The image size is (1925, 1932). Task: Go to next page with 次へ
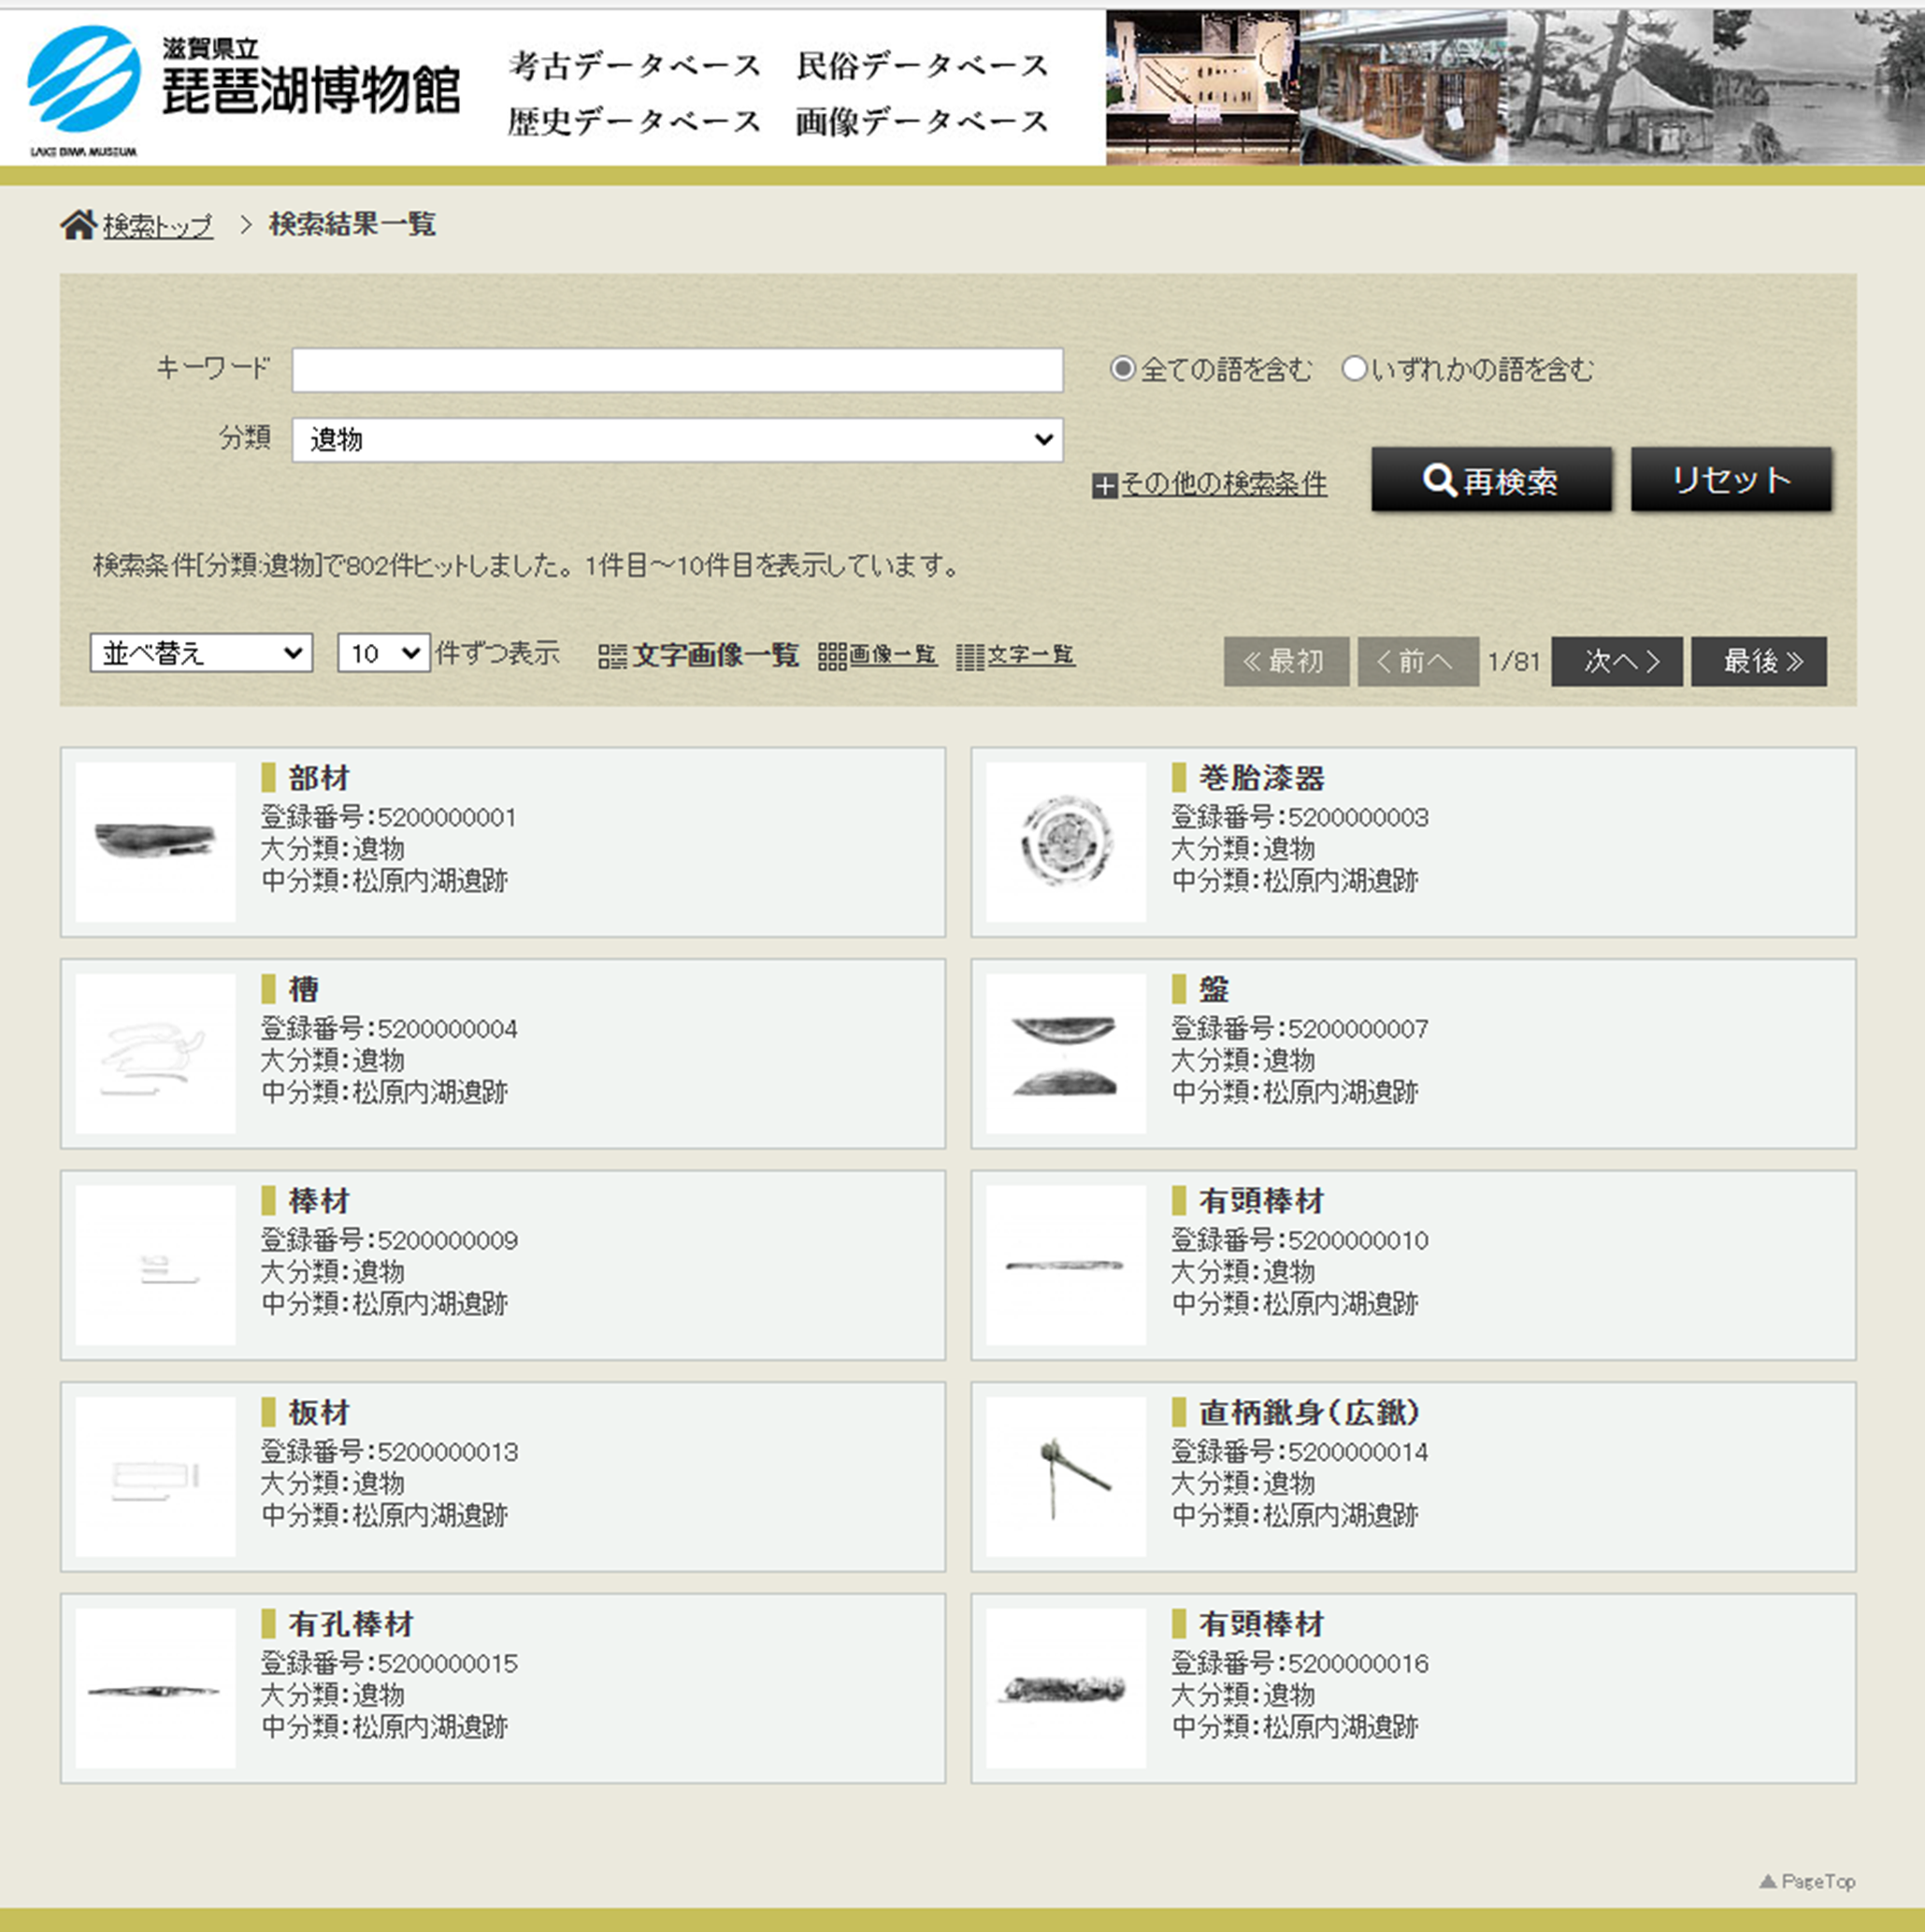(x=1615, y=661)
